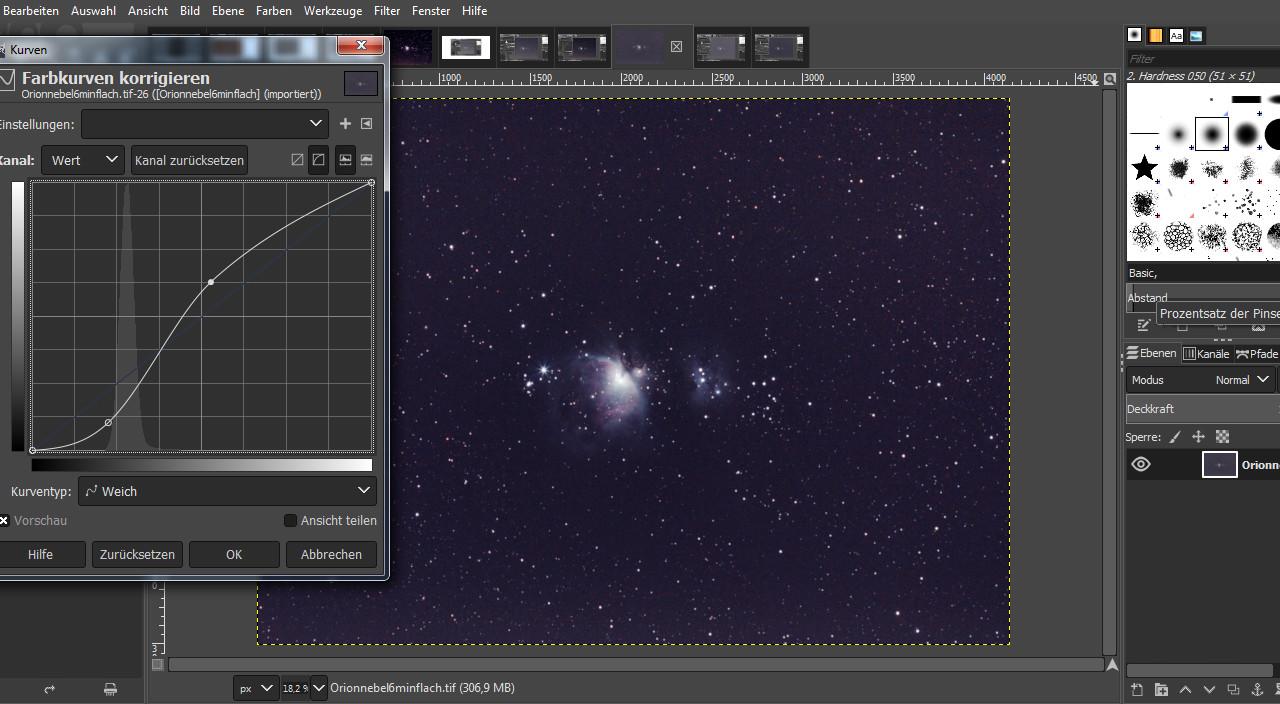
Task: Open the Werkzeuge menu
Action: pyautogui.click(x=334, y=10)
